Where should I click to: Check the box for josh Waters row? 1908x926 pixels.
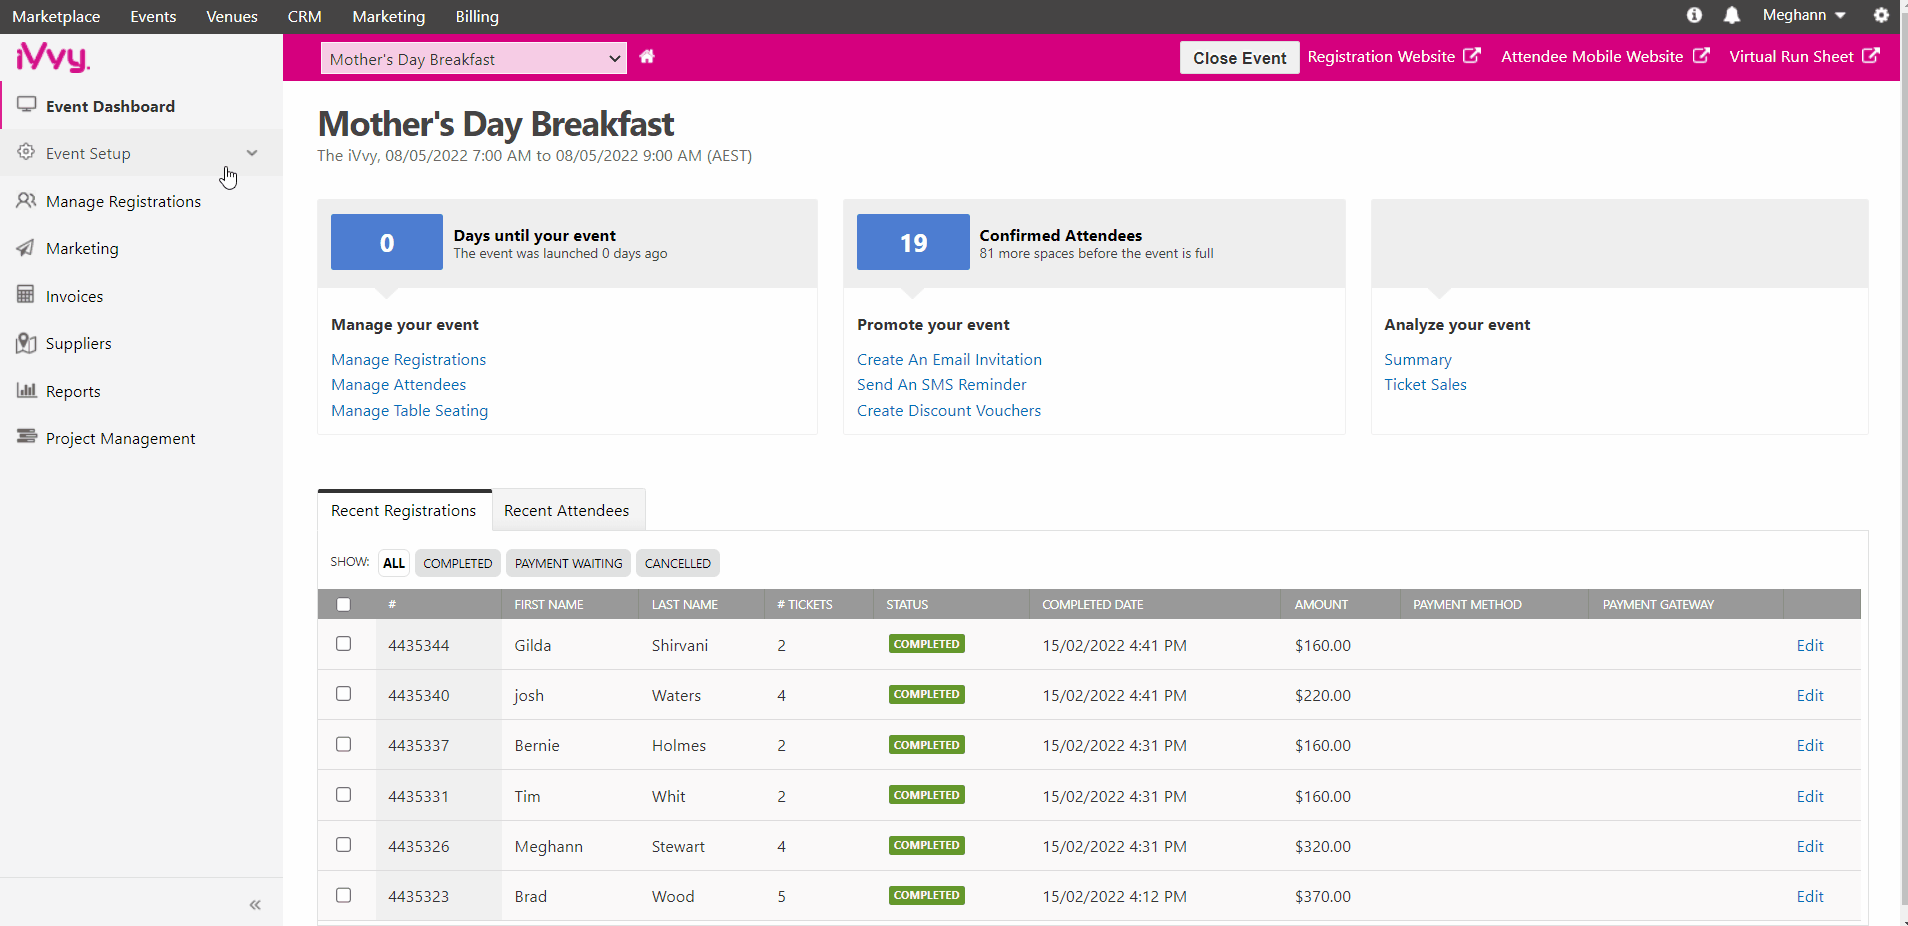coord(344,694)
